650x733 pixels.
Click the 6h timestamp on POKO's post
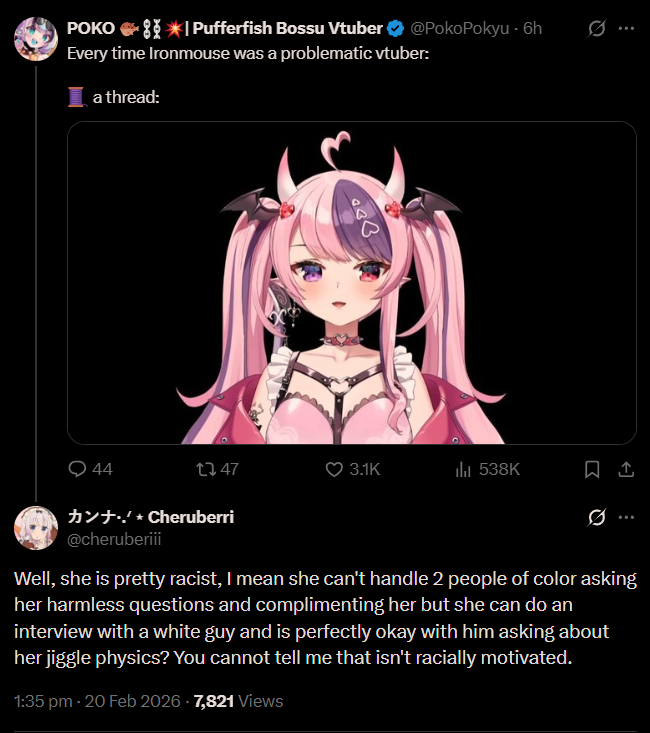[532, 28]
